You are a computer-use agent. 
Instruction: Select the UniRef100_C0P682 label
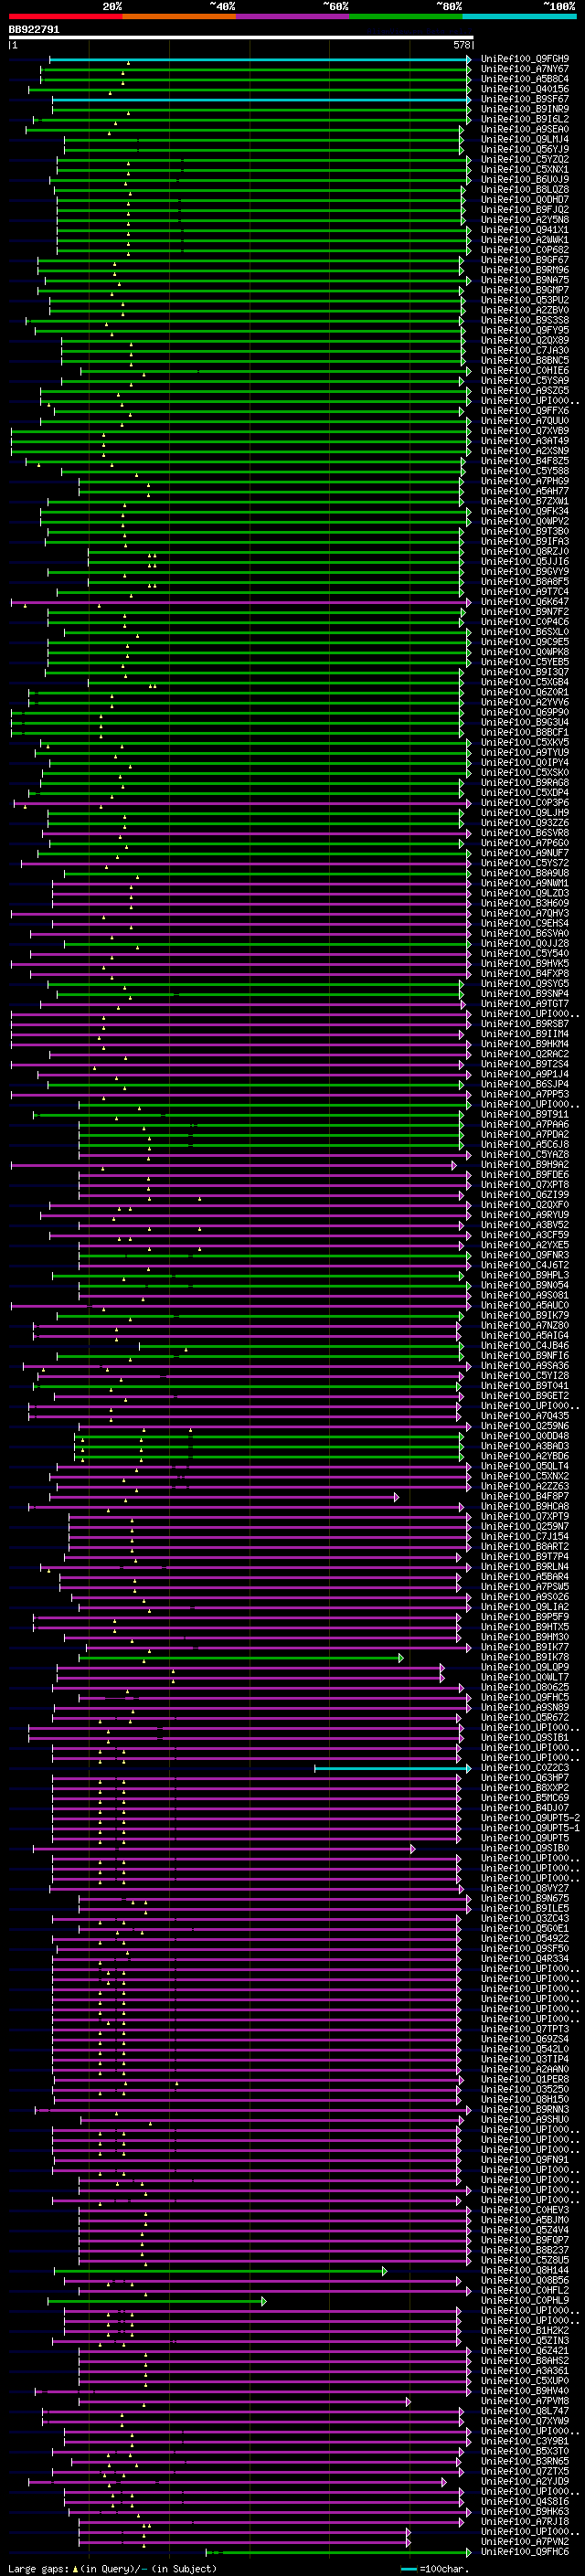[524, 250]
